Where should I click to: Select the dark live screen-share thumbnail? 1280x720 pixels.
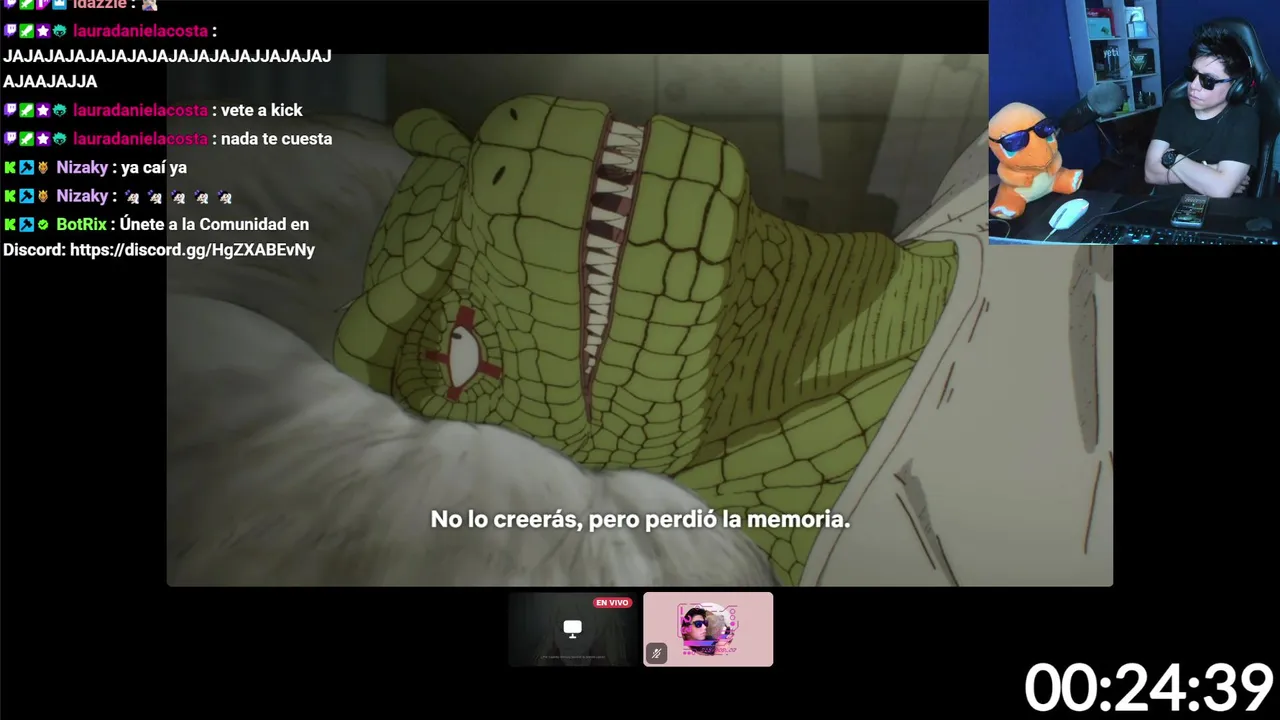coord(572,629)
